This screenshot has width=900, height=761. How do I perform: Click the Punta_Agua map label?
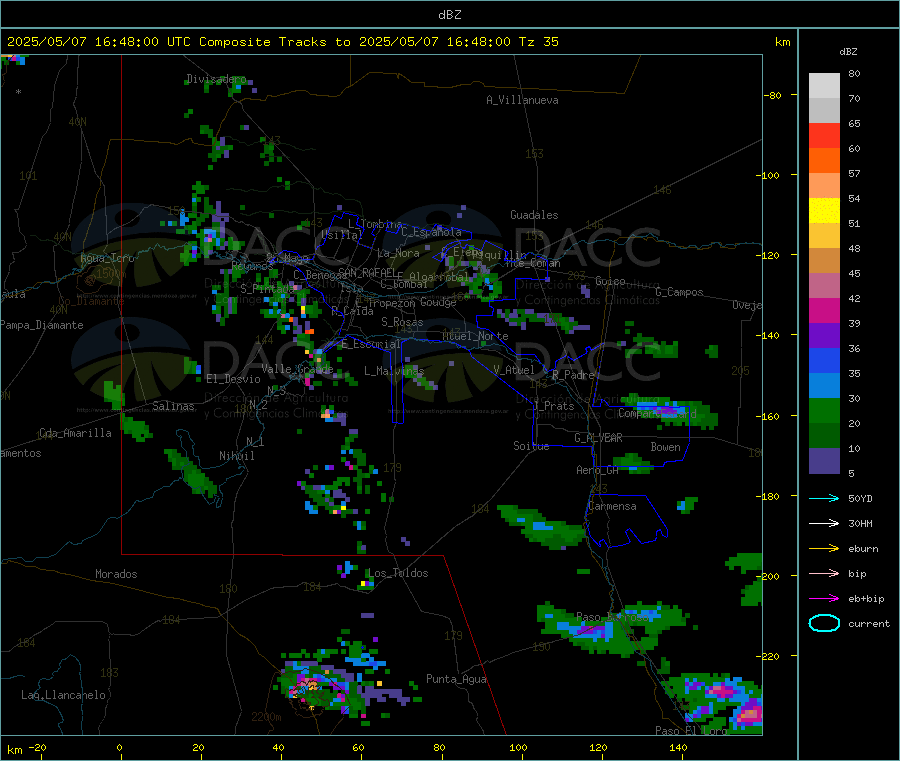456,680
